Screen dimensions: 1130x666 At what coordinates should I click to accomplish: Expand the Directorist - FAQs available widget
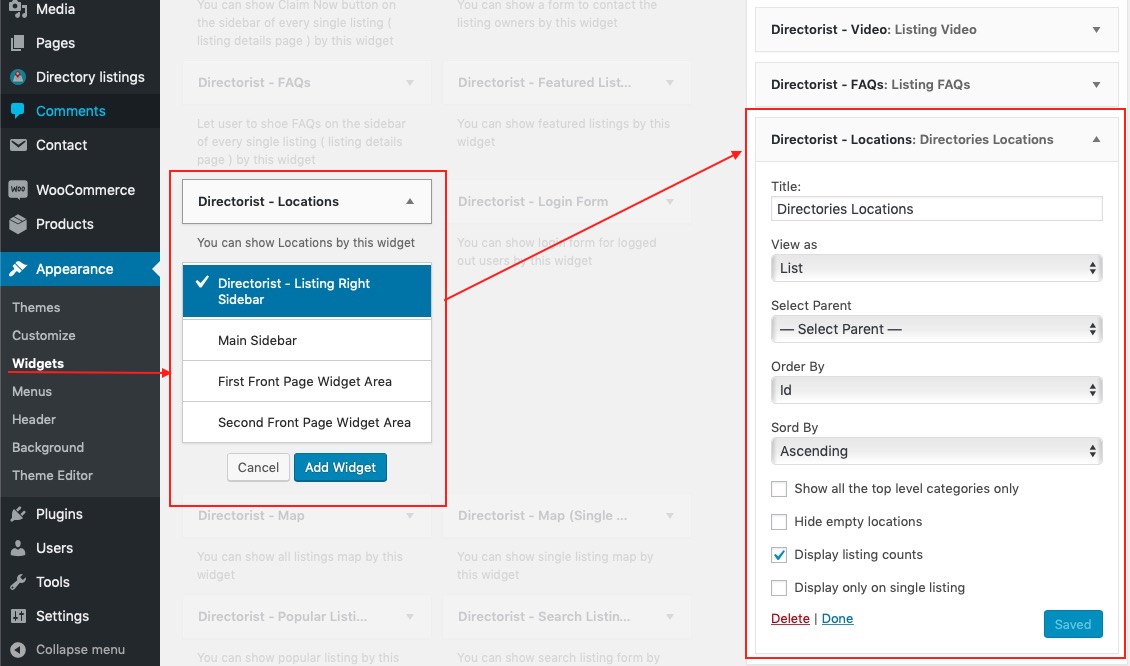click(410, 83)
